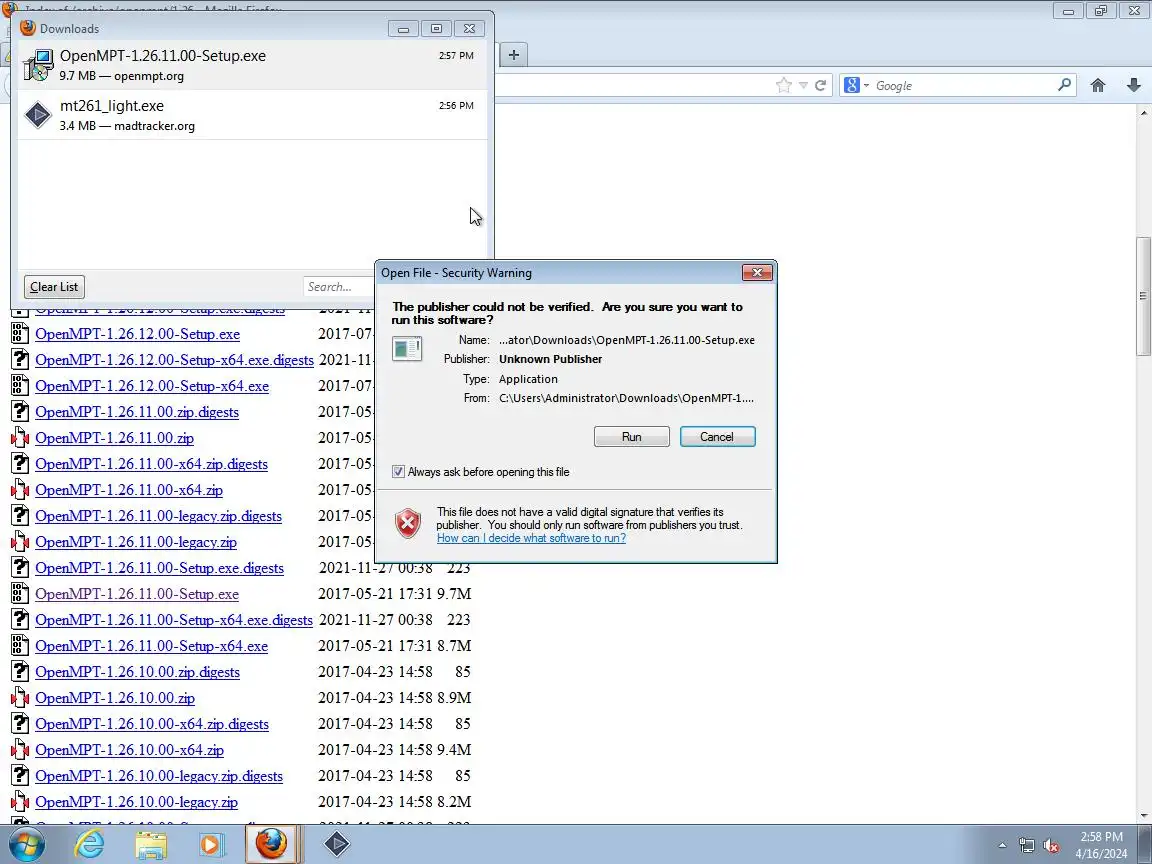The height and width of the screenshot is (864, 1152).
Task: Download OpenMPT-1.26.11.00.zip
Action: pyautogui.click(x=115, y=438)
